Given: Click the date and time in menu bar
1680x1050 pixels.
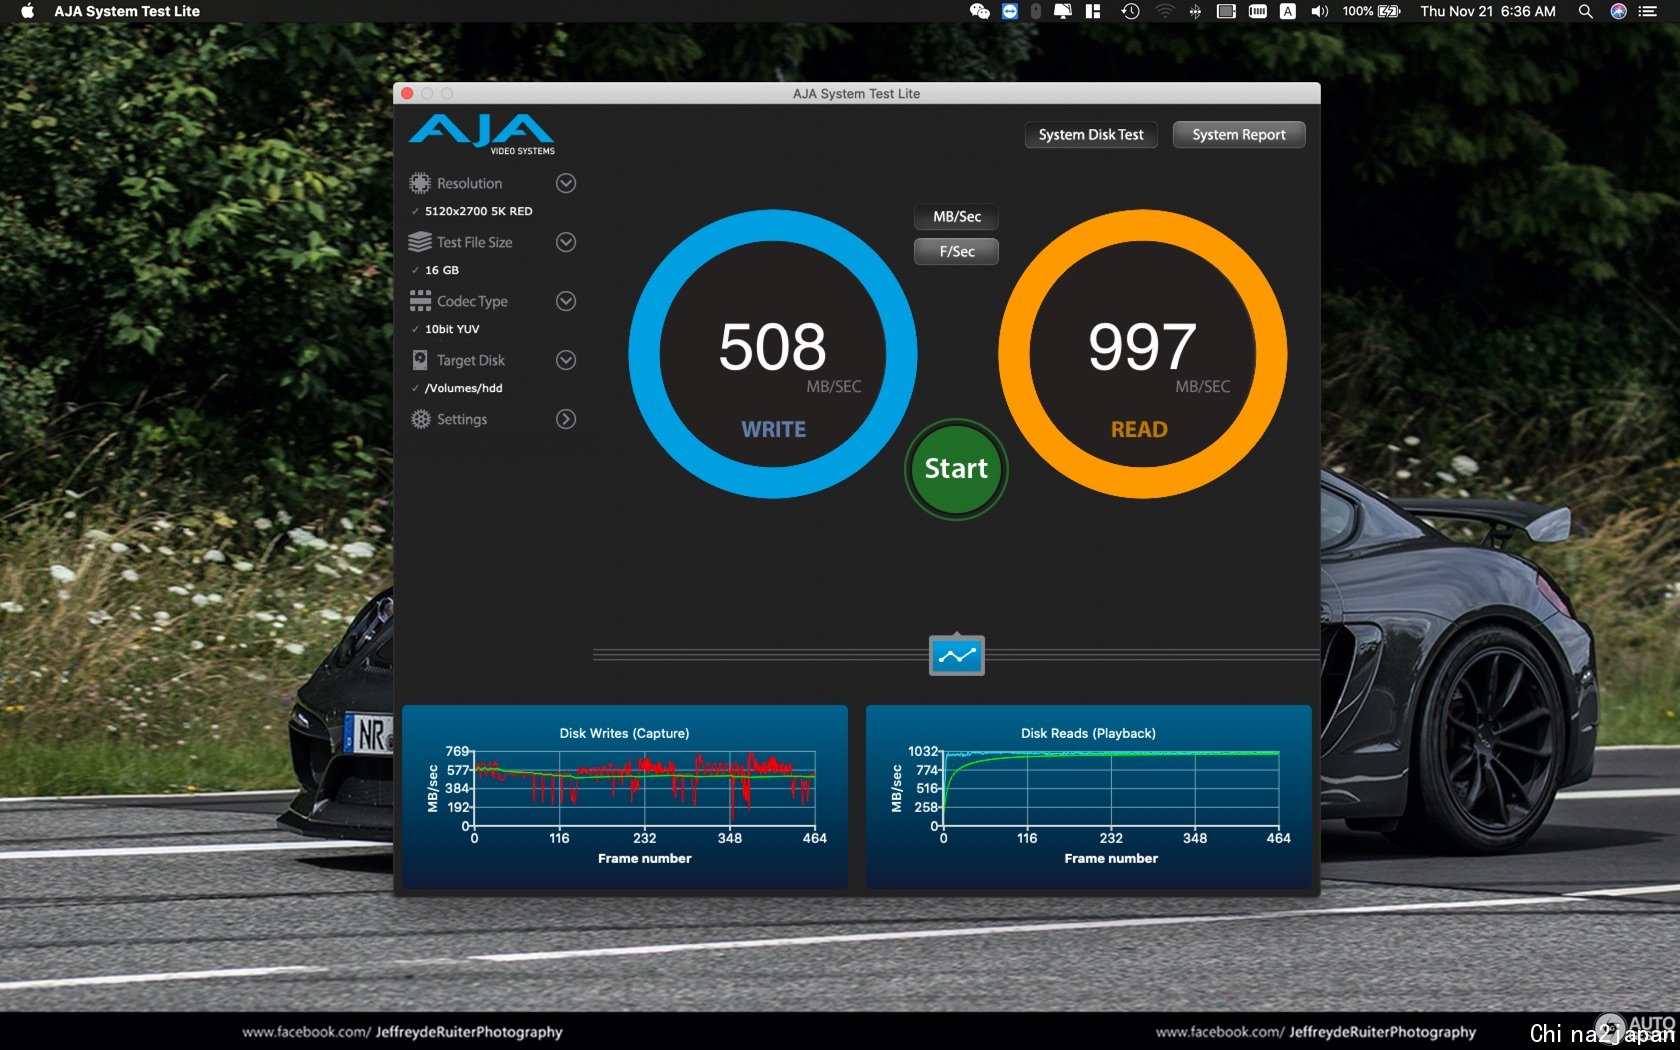Looking at the screenshot, I should [1488, 11].
